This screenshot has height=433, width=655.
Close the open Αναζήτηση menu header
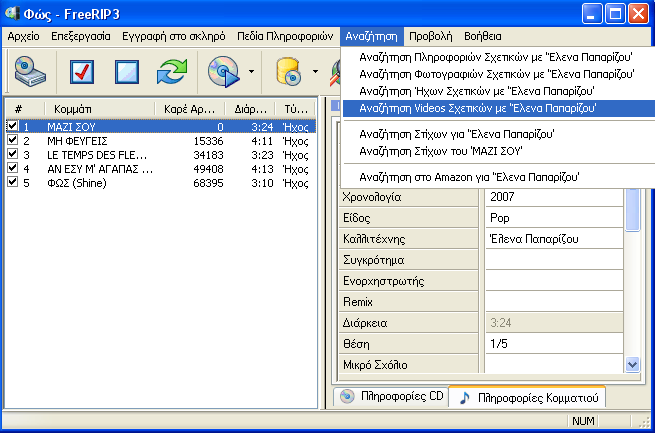[371, 36]
